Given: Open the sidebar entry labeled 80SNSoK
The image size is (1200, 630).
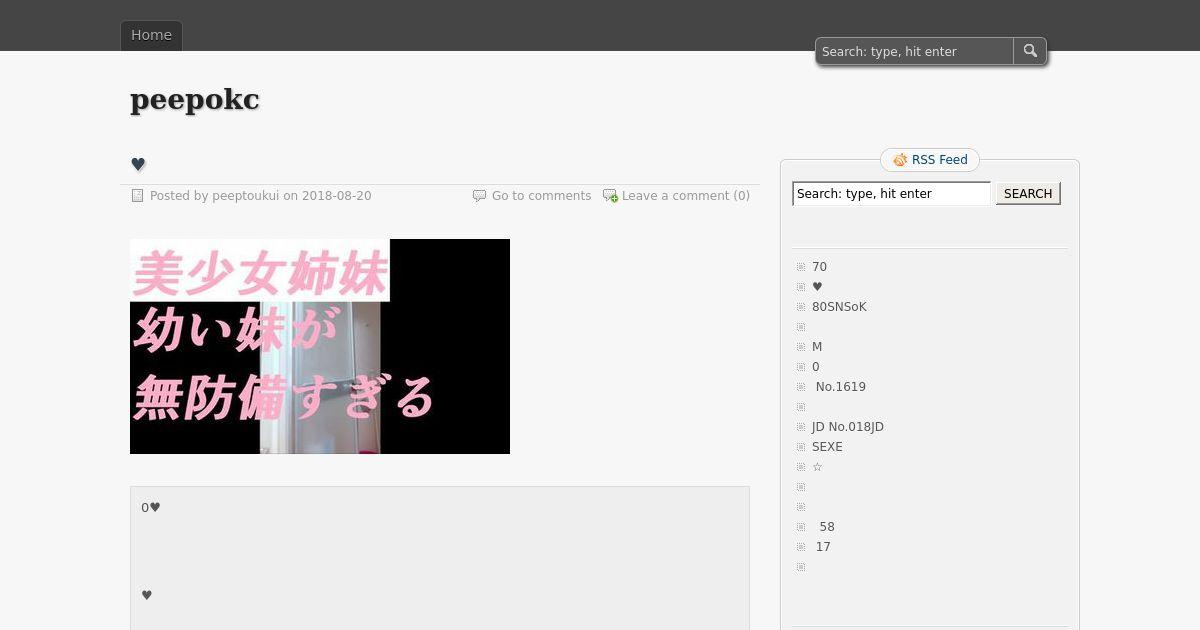Looking at the screenshot, I should 839,307.
